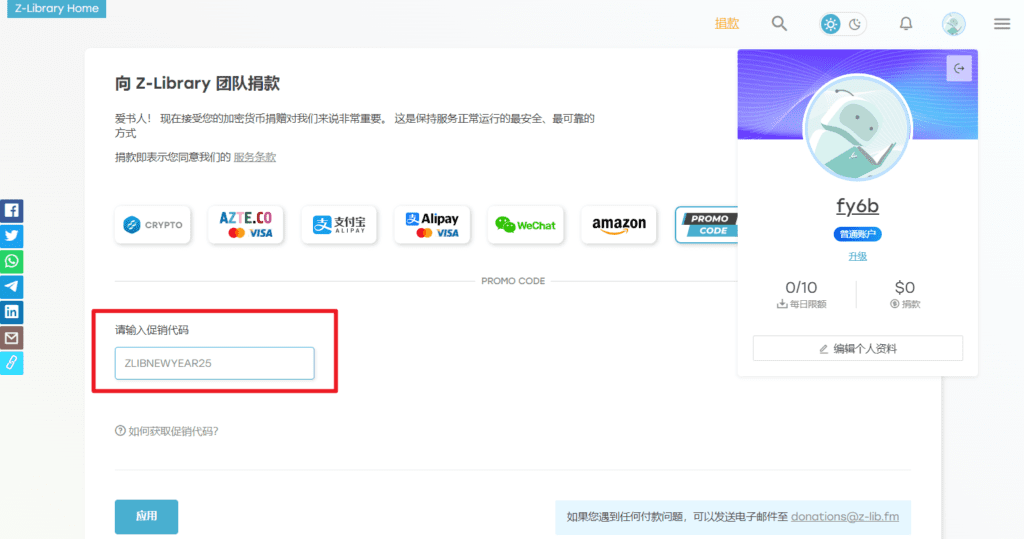Select the Alipay Mastercard Visa option
Screen dimensions: 1024x539
coord(432,225)
